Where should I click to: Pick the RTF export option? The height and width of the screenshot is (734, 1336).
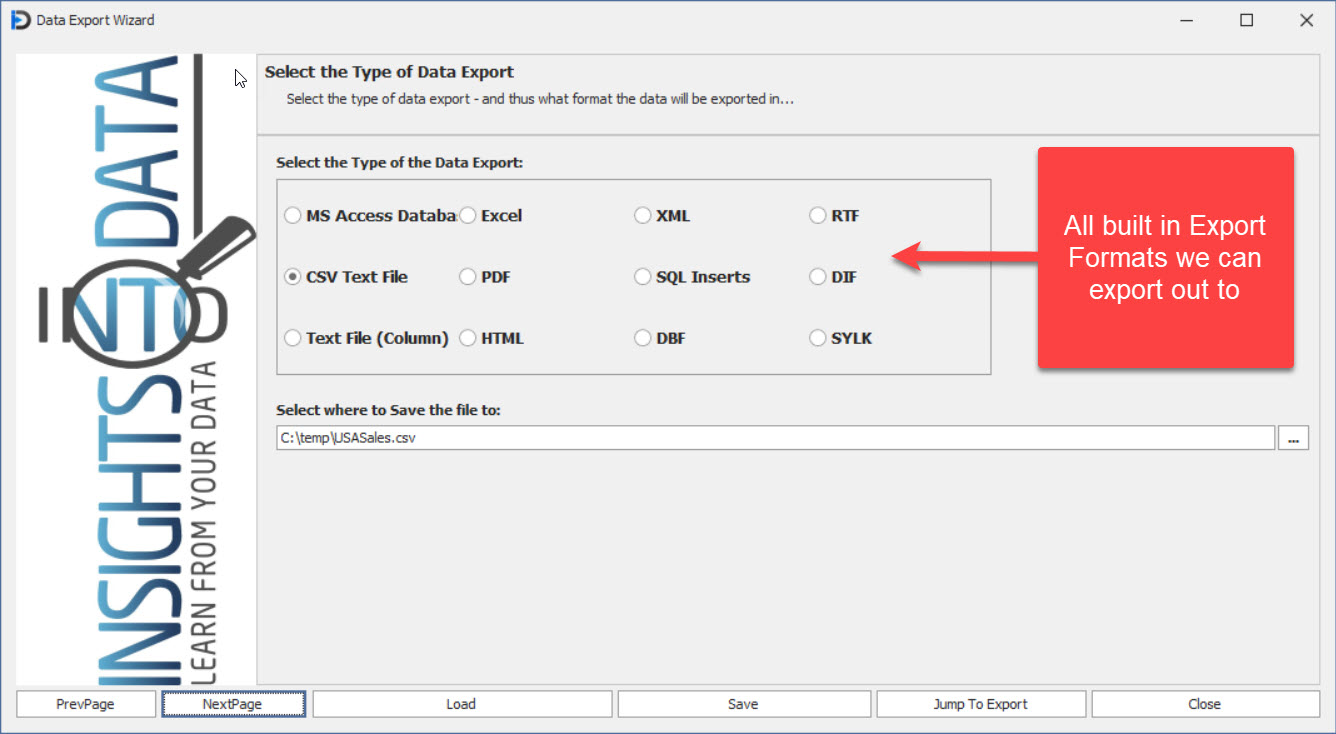[818, 216]
